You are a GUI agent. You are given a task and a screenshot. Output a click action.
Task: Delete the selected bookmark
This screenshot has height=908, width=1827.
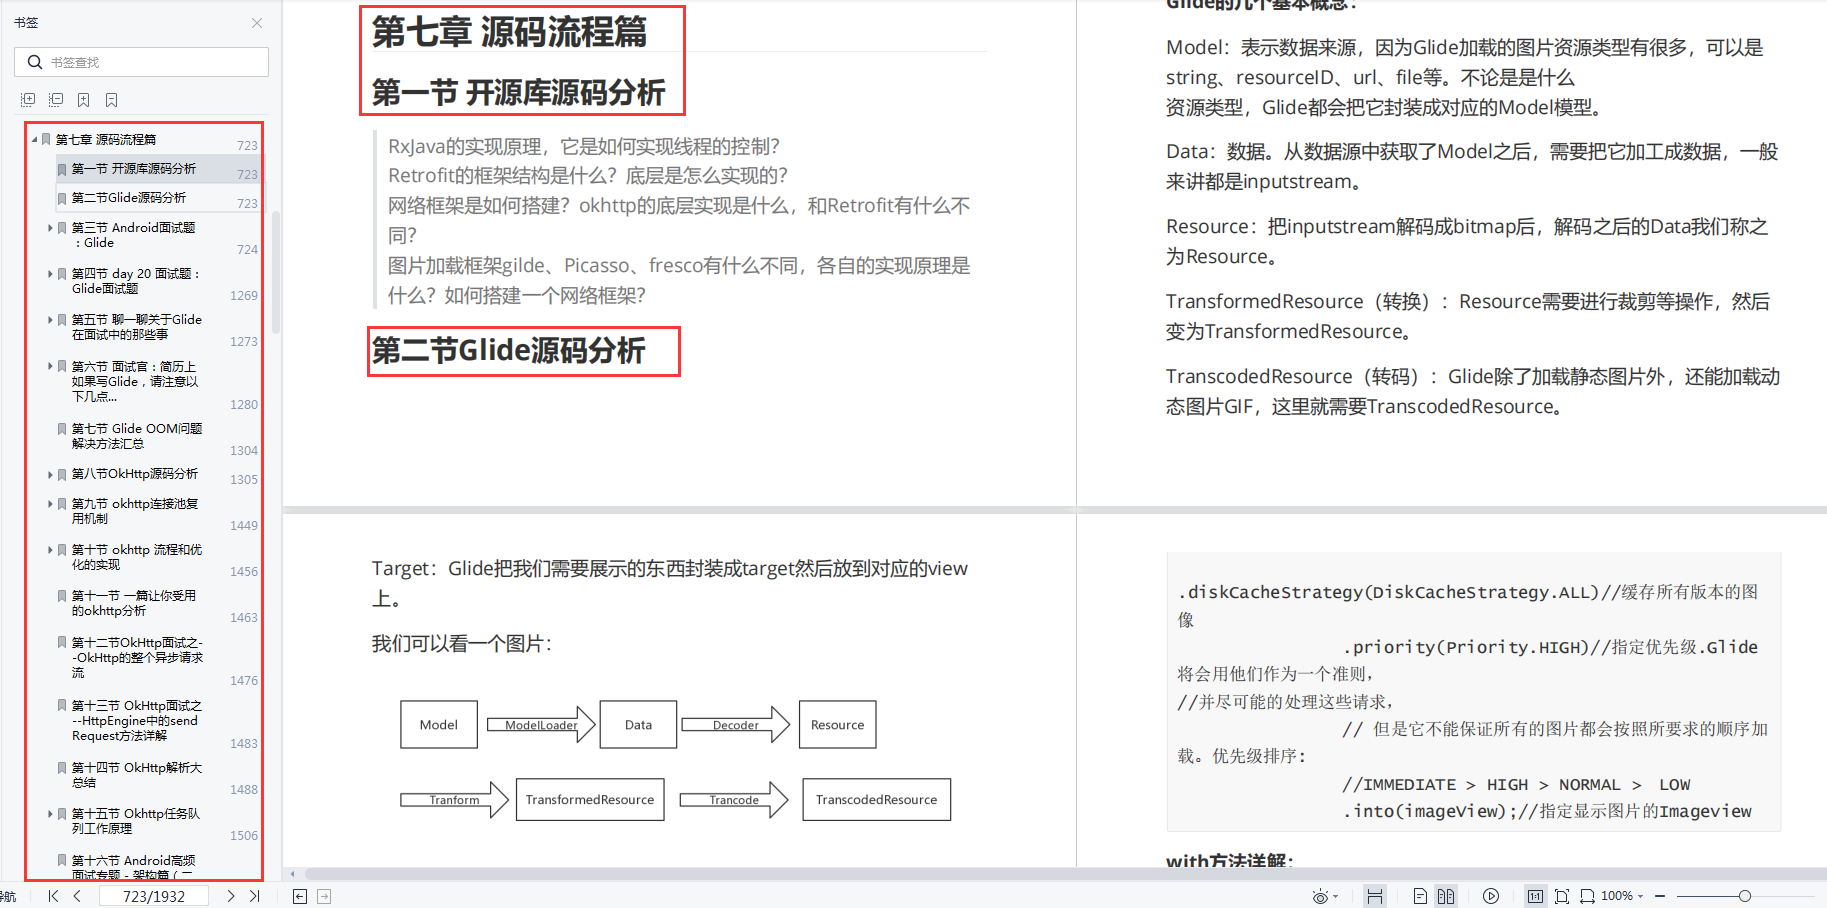click(x=112, y=100)
